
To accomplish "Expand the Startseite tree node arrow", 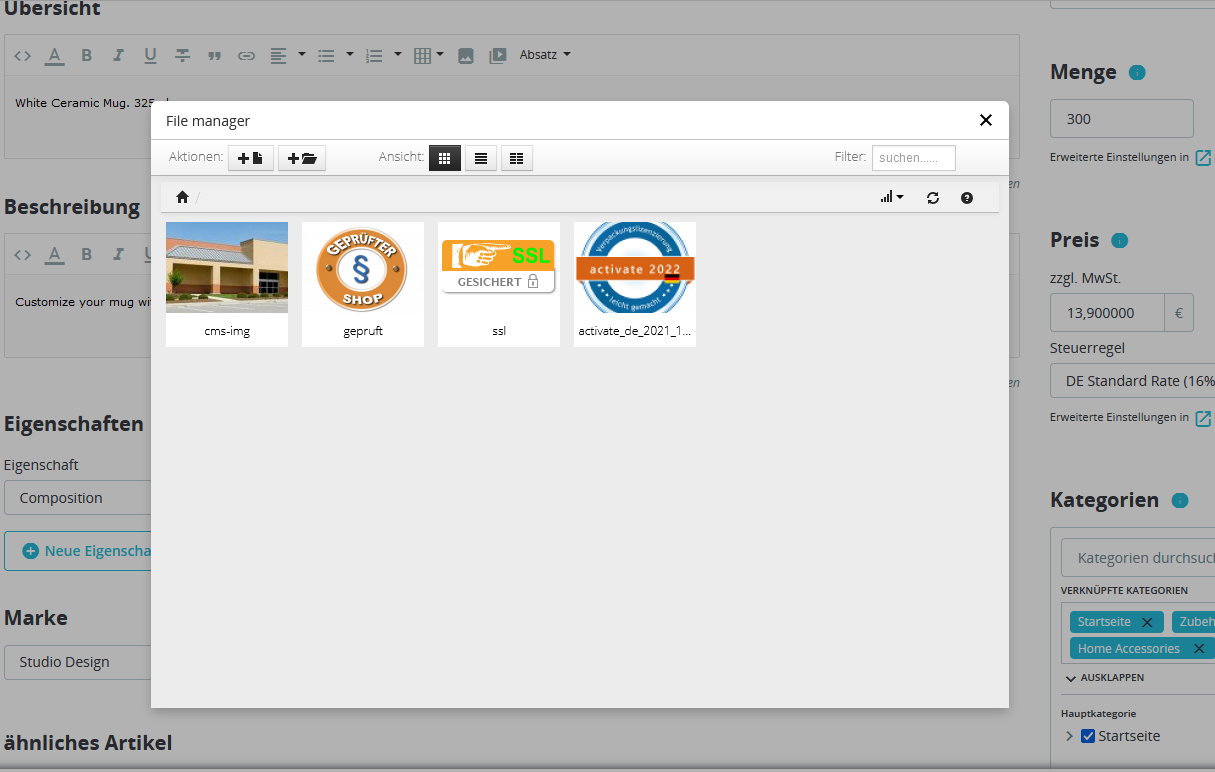I will pyautogui.click(x=1069, y=736).
